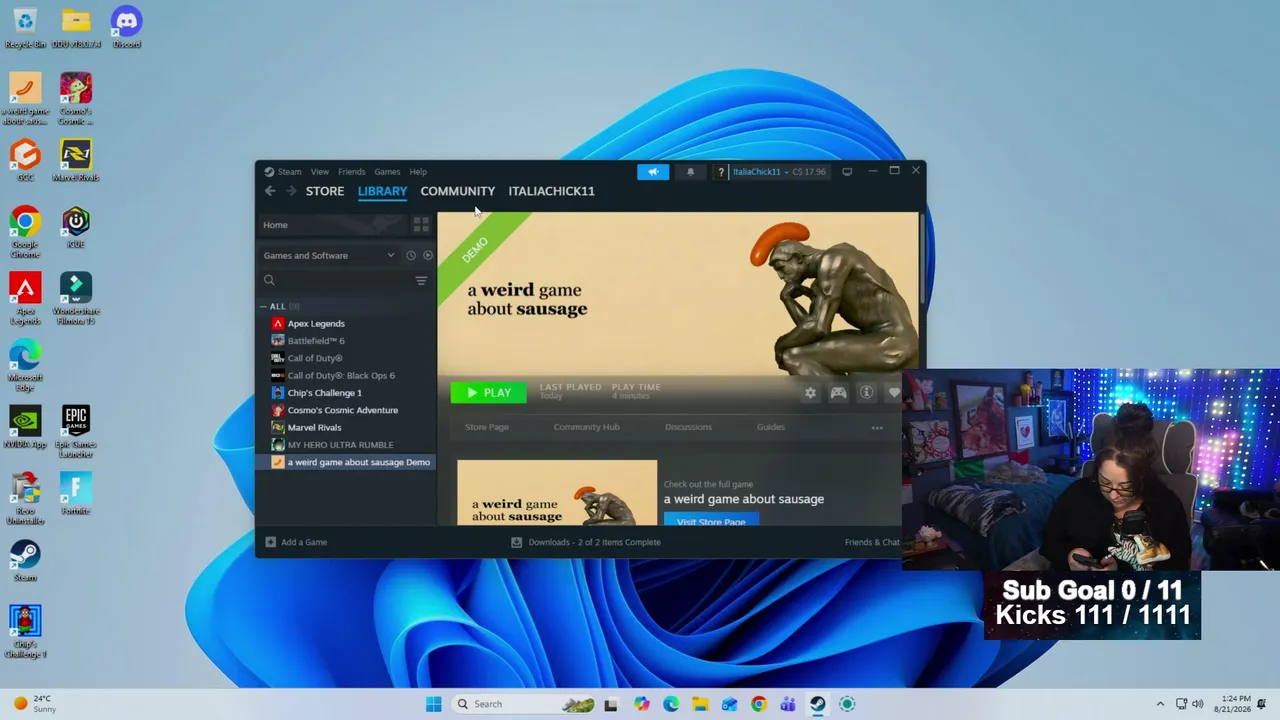Open the Games menu
1280x720 pixels.
coord(387,172)
